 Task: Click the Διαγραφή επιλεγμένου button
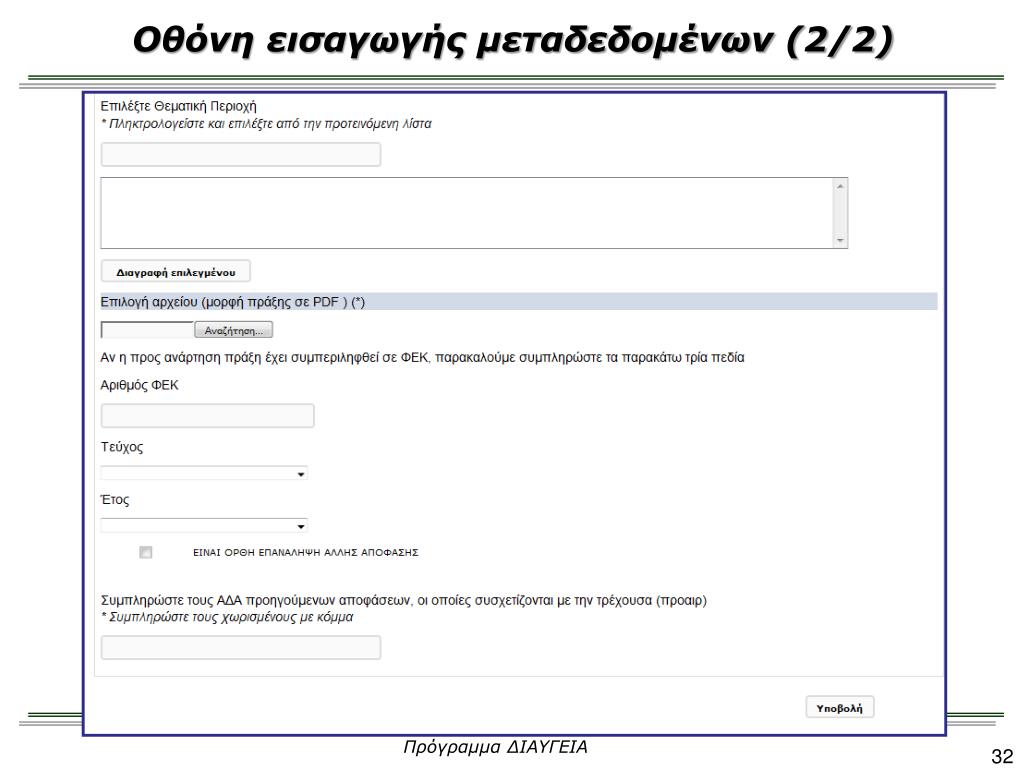click(176, 272)
